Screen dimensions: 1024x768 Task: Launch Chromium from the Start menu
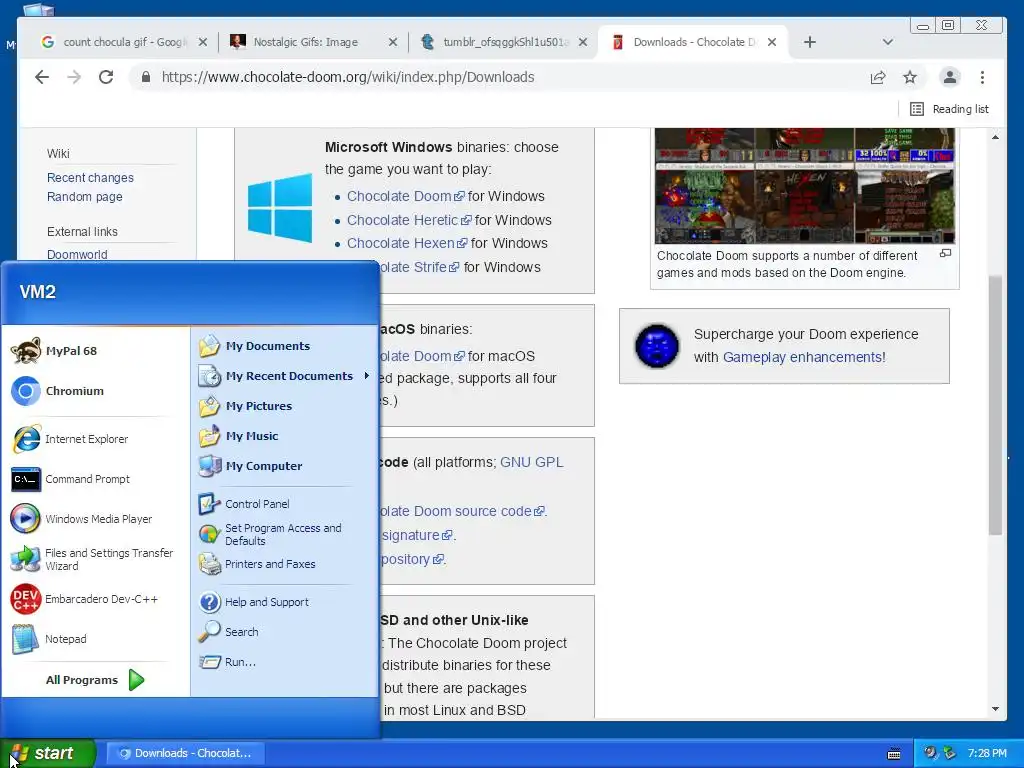[x=95, y=391]
